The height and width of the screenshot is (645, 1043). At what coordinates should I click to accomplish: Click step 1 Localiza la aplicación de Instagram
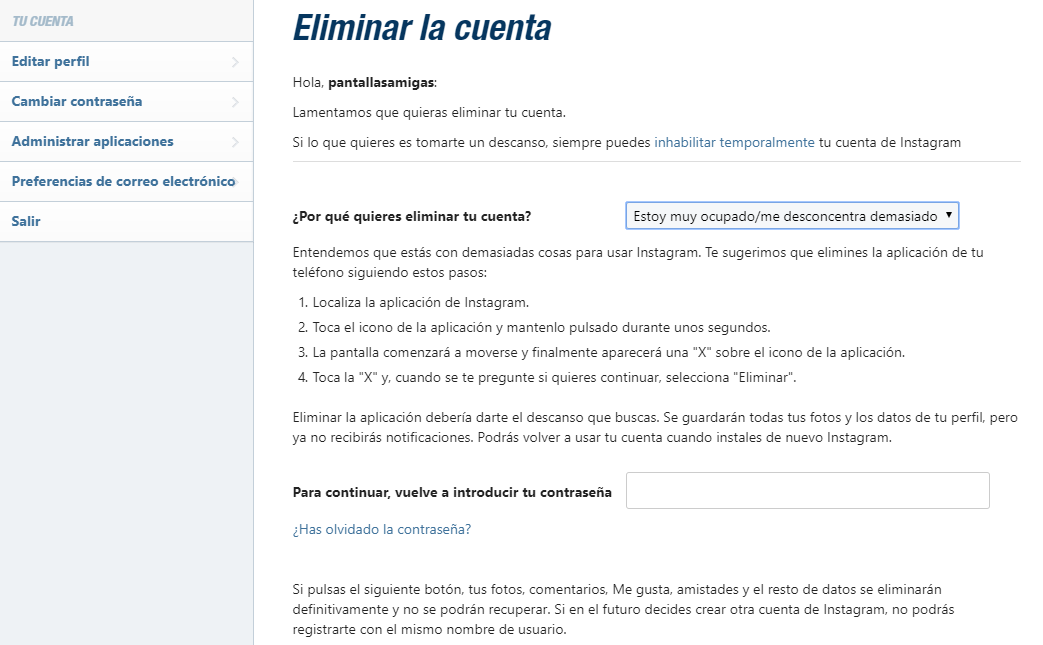click(420, 303)
